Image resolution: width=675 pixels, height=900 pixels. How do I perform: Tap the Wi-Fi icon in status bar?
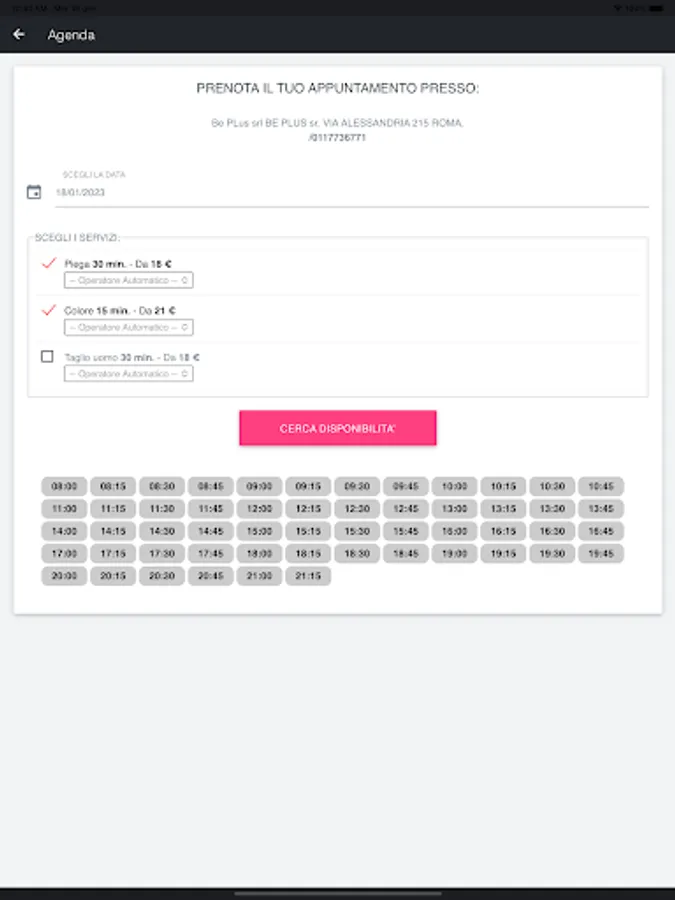pos(618,8)
